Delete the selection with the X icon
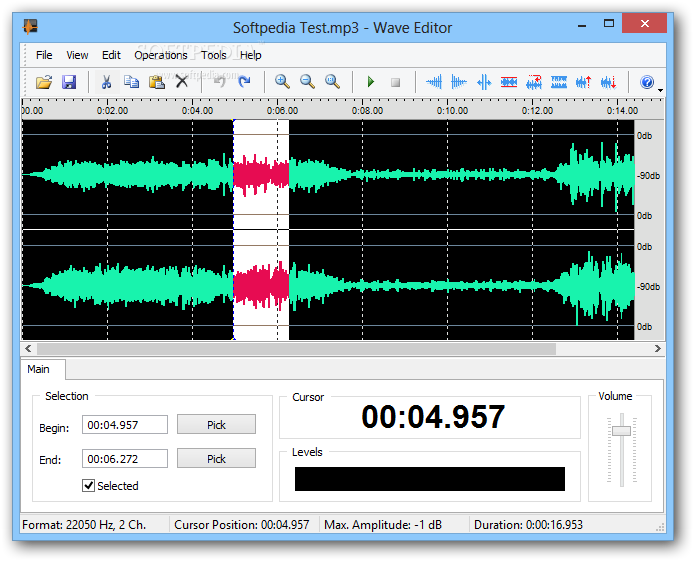This screenshot has width=694, height=561. pyautogui.click(x=182, y=82)
